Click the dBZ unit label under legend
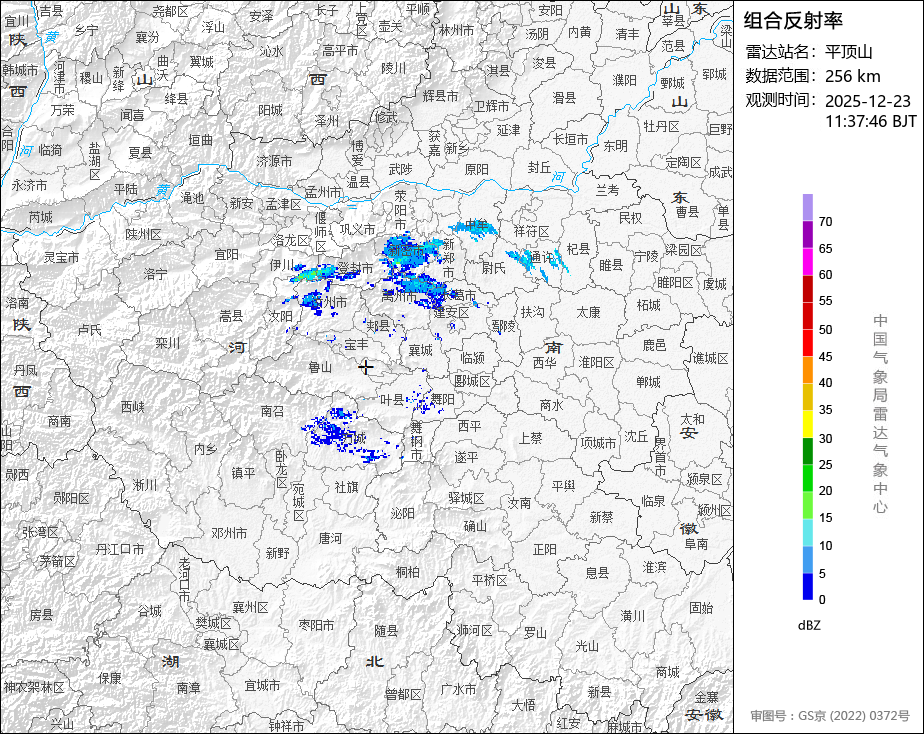The image size is (924, 734). click(x=808, y=626)
